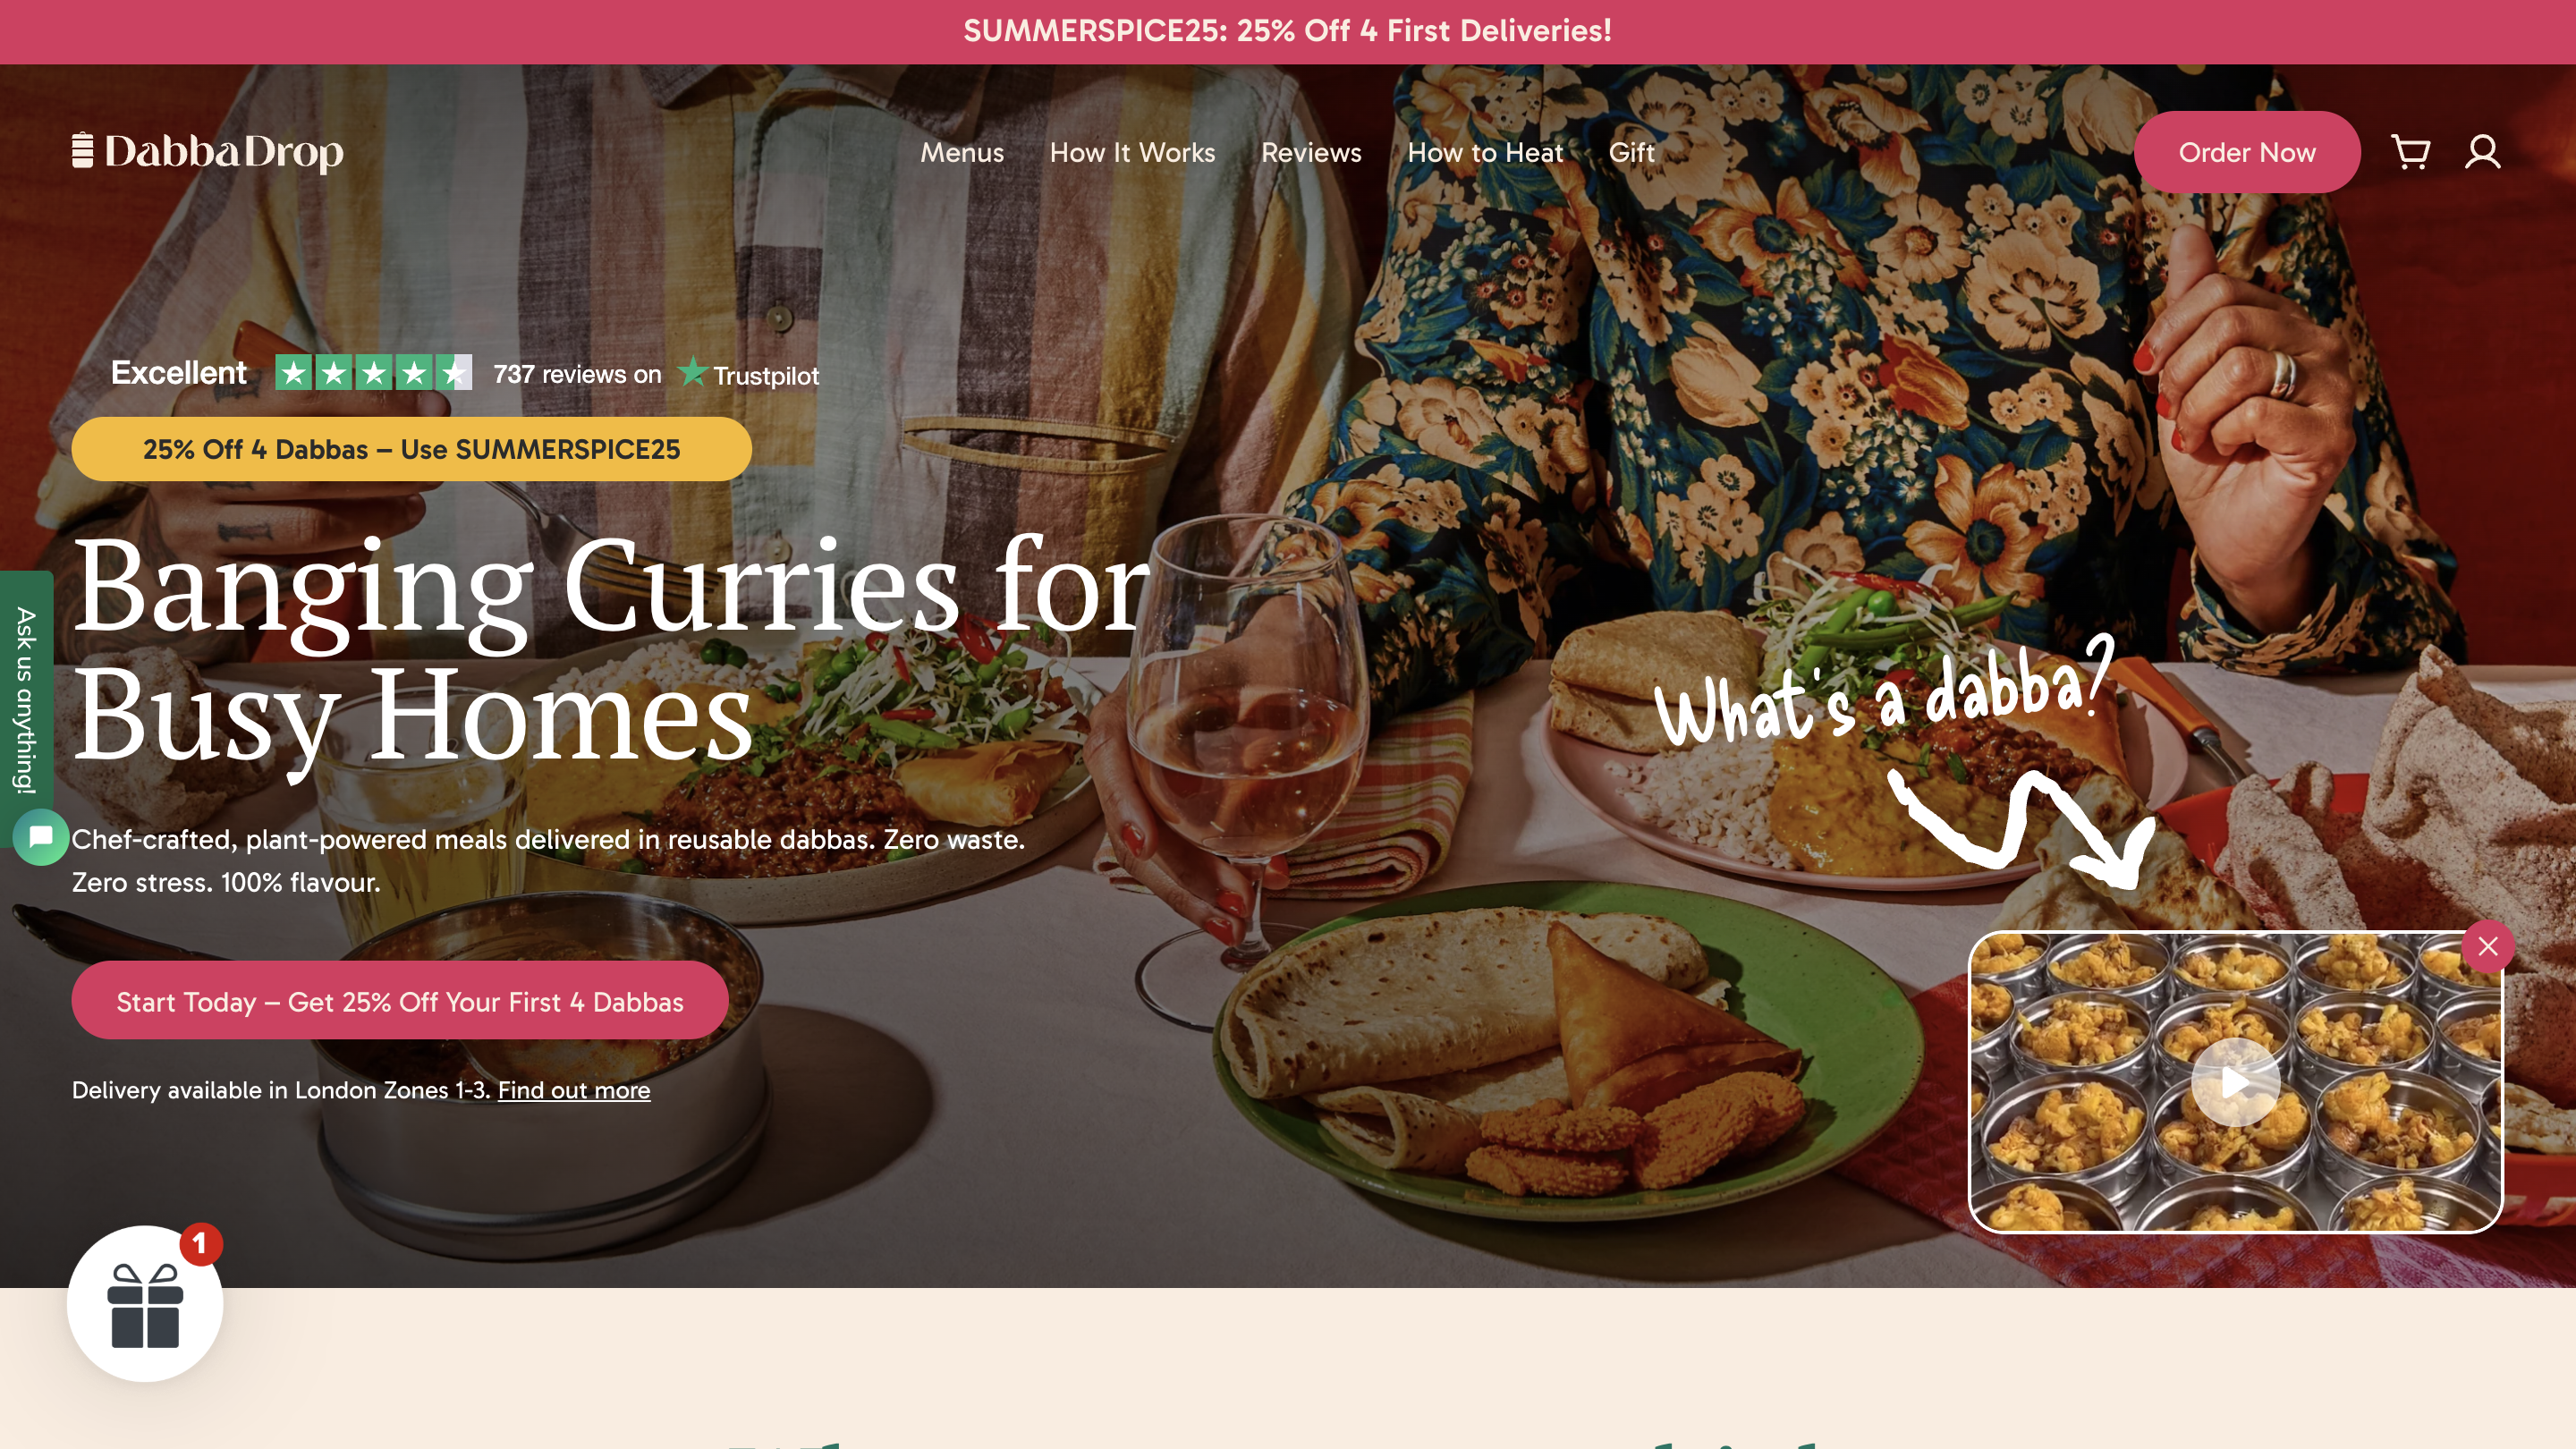Go to How It Works
This screenshot has height=1449, width=2576.
[x=1132, y=152]
